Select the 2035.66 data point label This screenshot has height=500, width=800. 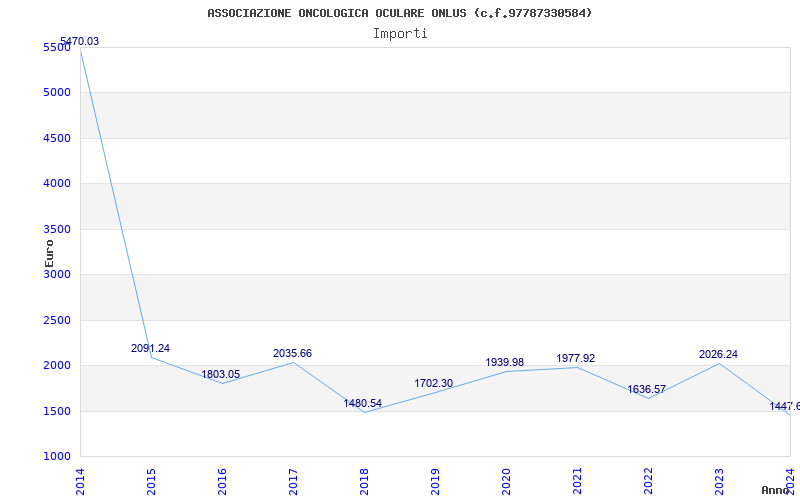click(x=292, y=354)
